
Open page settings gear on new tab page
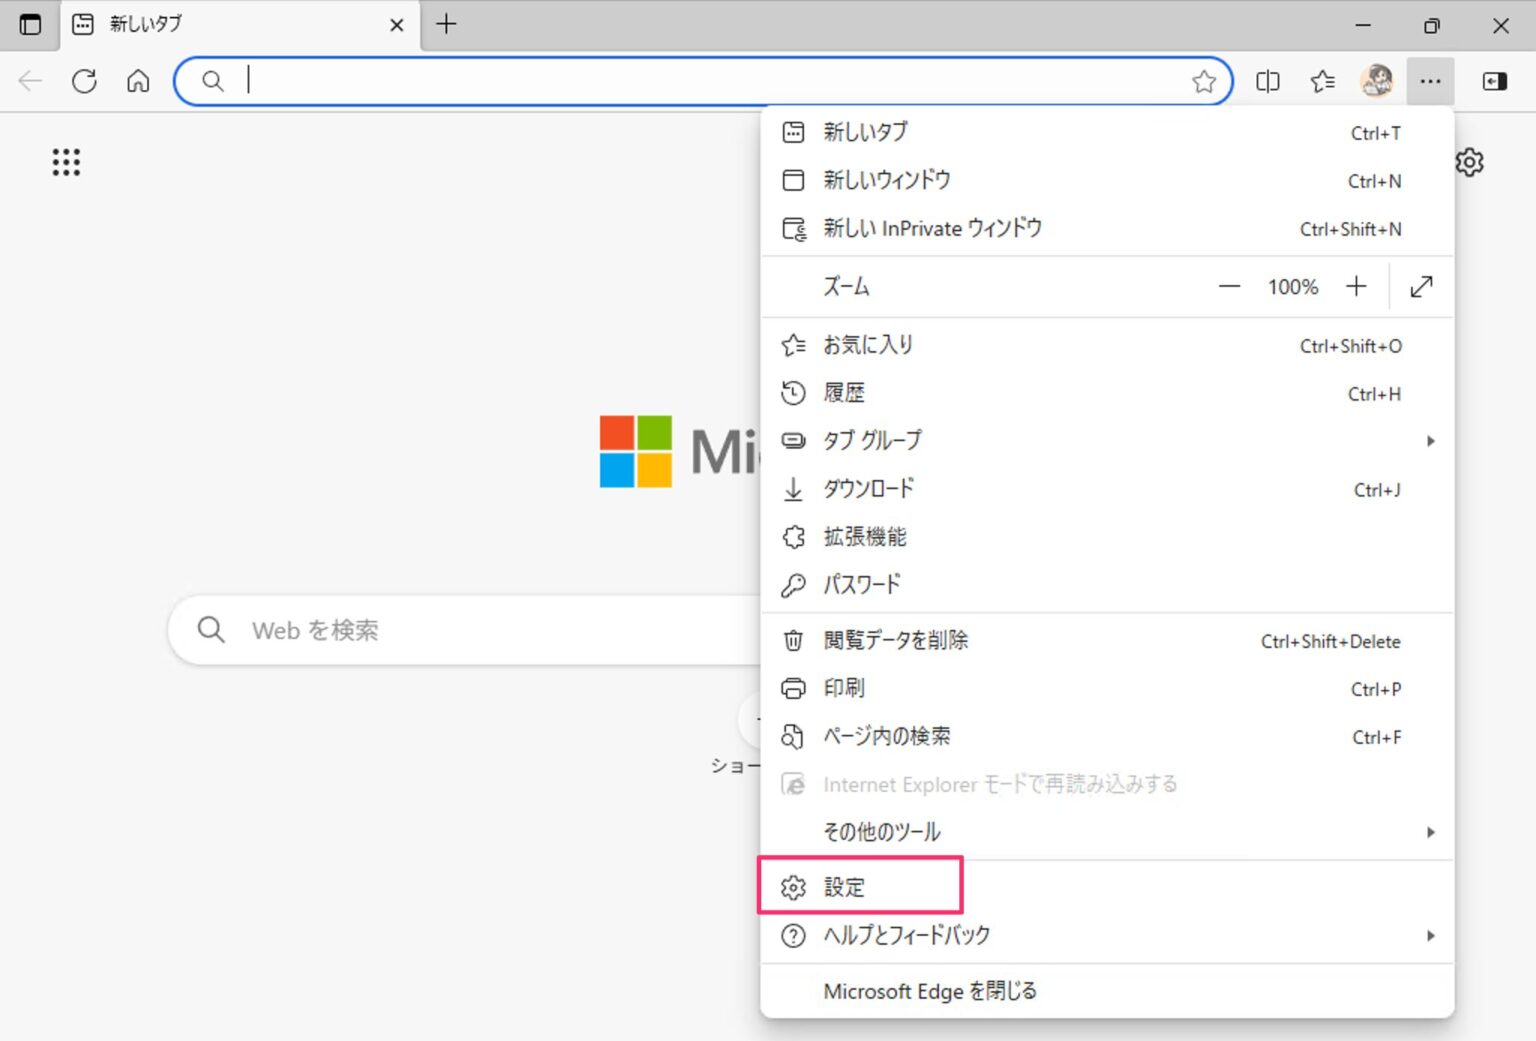(x=1470, y=162)
